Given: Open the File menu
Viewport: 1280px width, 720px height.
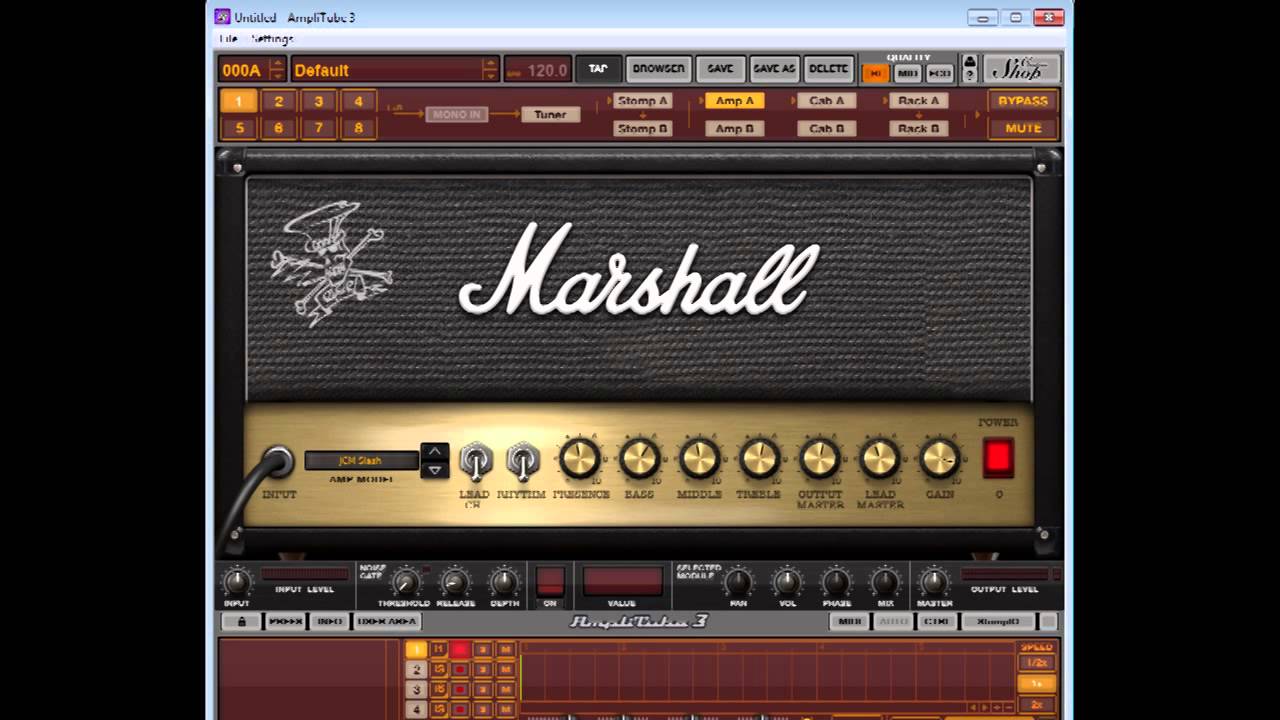Looking at the screenshot, I should coord(228,38).
